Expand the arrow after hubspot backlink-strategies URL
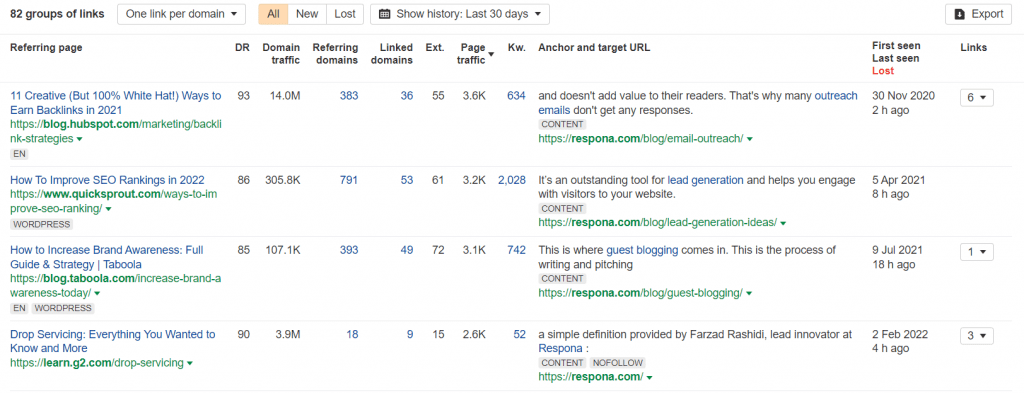This screenshot has height=393, width=1024. [x=79, y=139]
